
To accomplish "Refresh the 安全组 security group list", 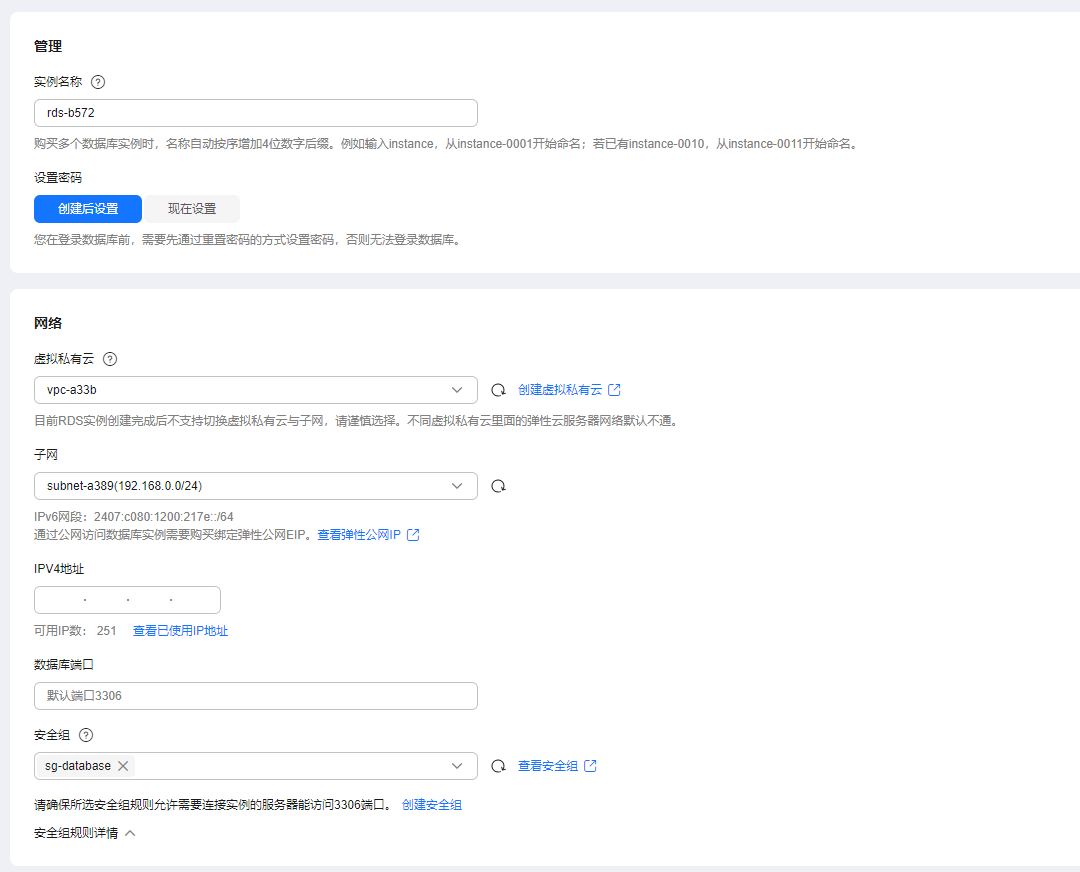I will pyautogui.click(x=498, y=766).
